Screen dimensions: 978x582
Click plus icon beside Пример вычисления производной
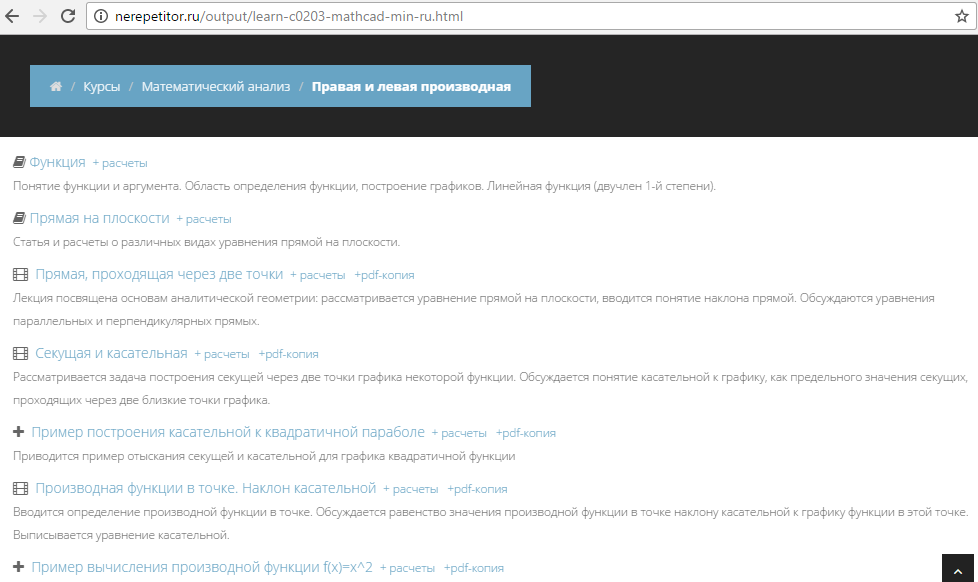pos(19,566)
